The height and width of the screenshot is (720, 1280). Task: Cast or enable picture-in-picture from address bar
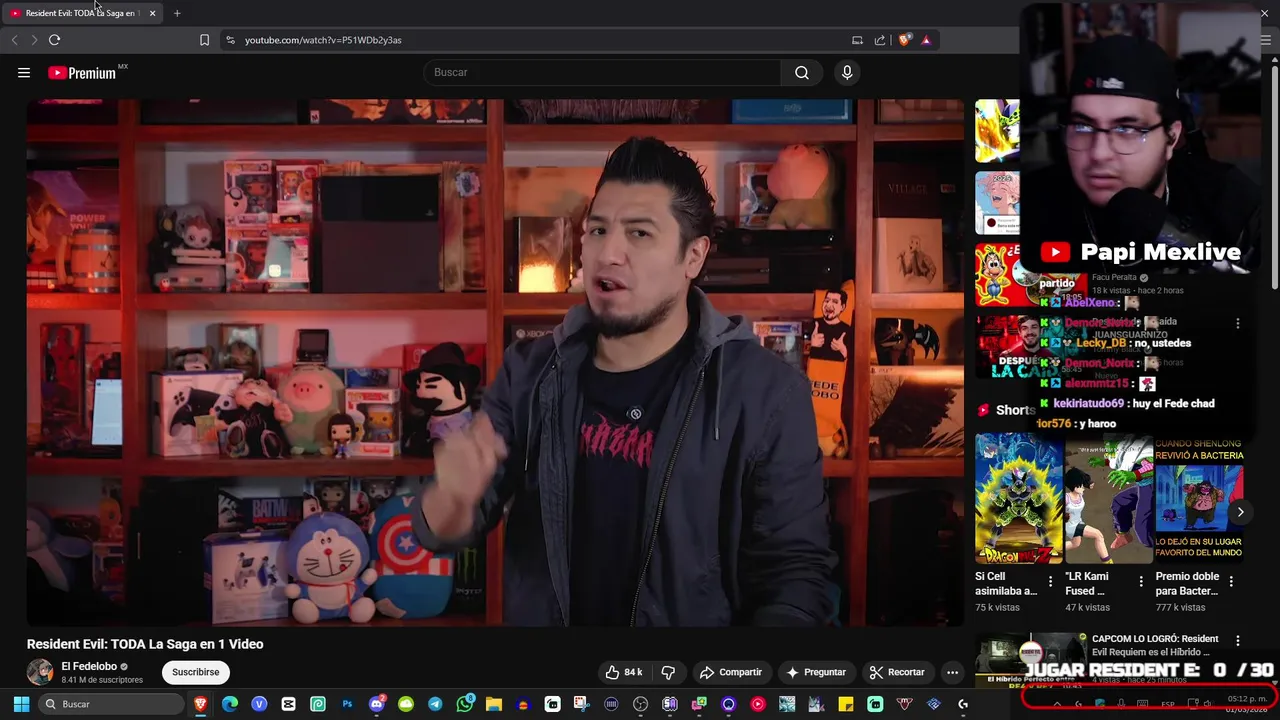[x=857, y=40]
